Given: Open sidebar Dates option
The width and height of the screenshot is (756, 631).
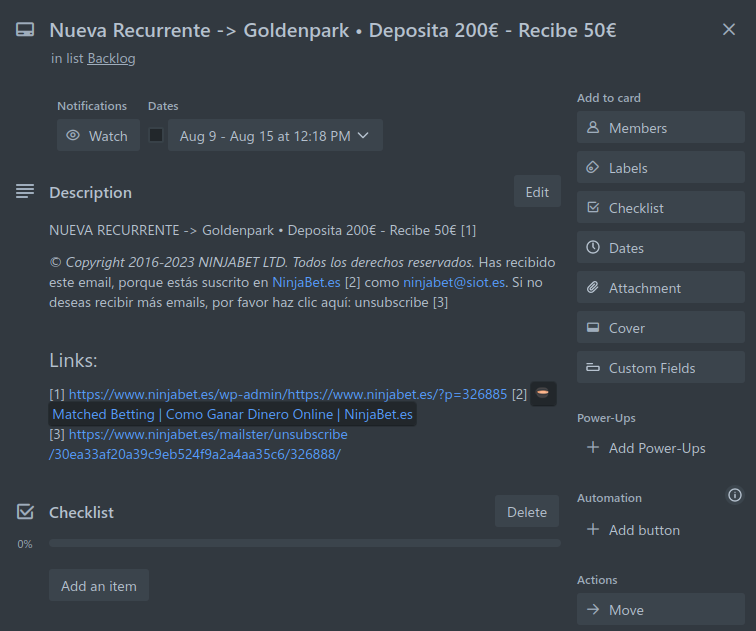Looking at the screenshot, I should coord(661,247).
